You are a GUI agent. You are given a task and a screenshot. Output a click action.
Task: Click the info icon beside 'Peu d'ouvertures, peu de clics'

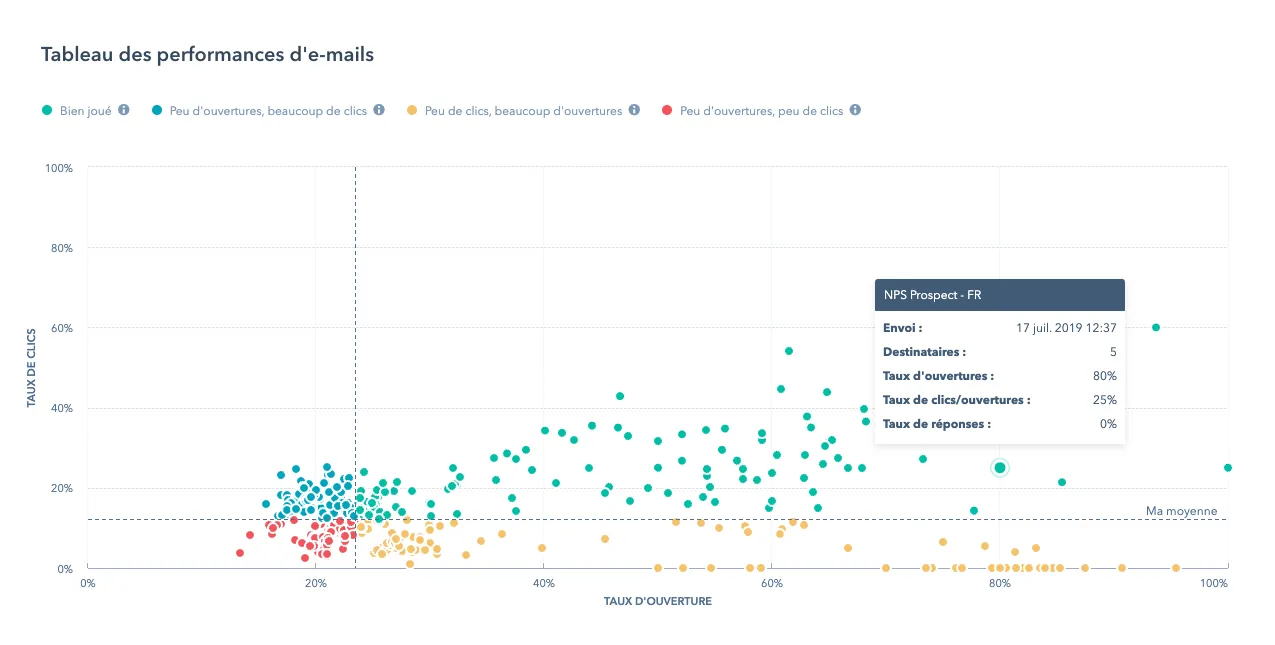click(x=855, y=110)
